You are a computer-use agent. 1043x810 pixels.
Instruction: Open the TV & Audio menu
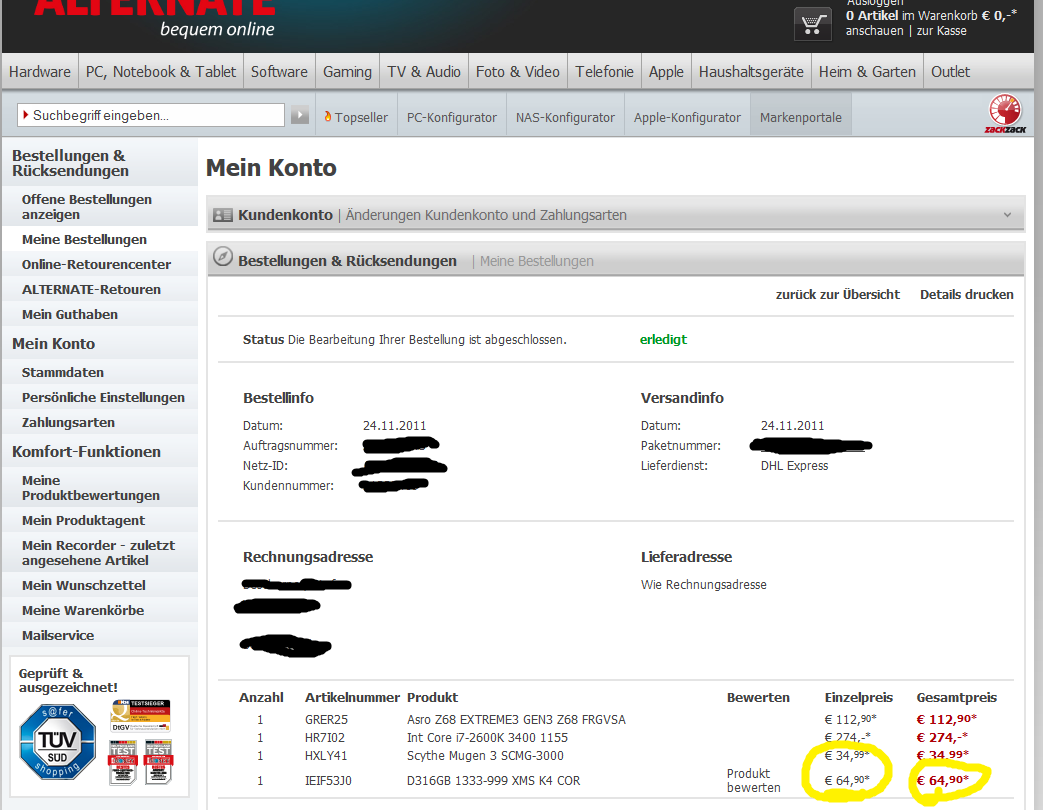[424, 72]
